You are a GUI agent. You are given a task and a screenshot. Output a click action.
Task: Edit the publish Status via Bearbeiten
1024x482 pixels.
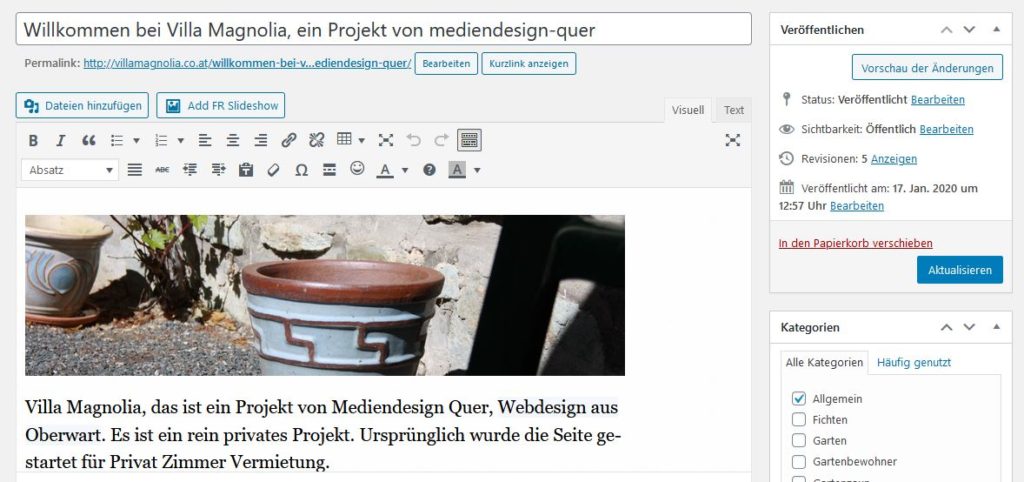tap(937, 100)
